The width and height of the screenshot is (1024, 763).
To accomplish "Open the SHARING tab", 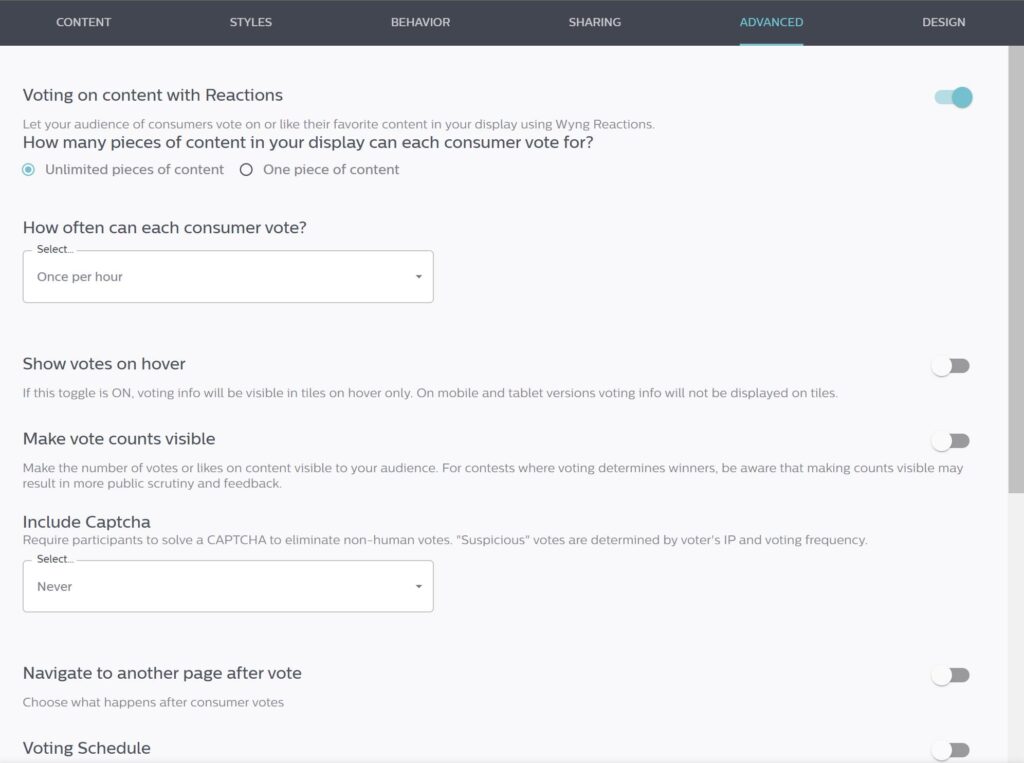I will pos(594,22).
